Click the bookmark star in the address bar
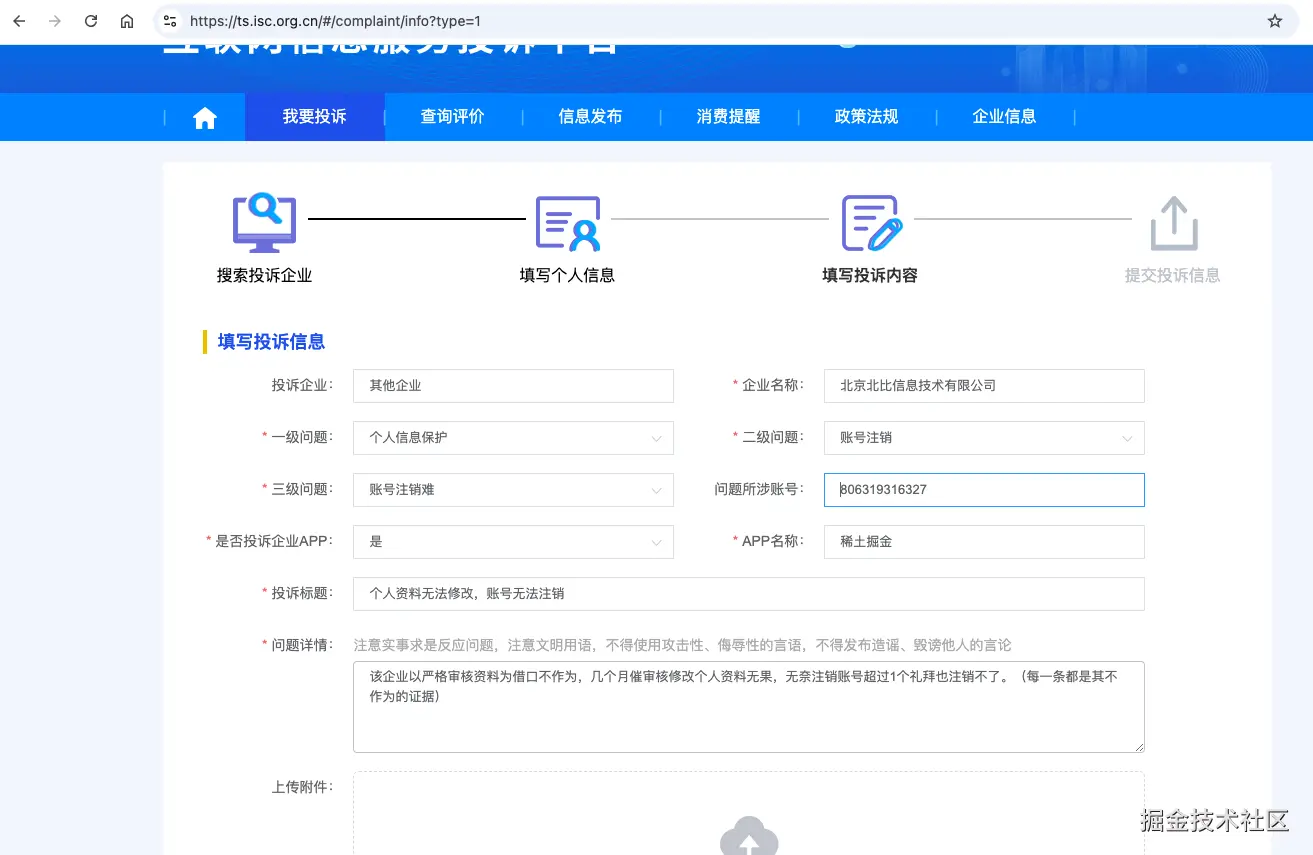1313x855 pixels. 1274,20
